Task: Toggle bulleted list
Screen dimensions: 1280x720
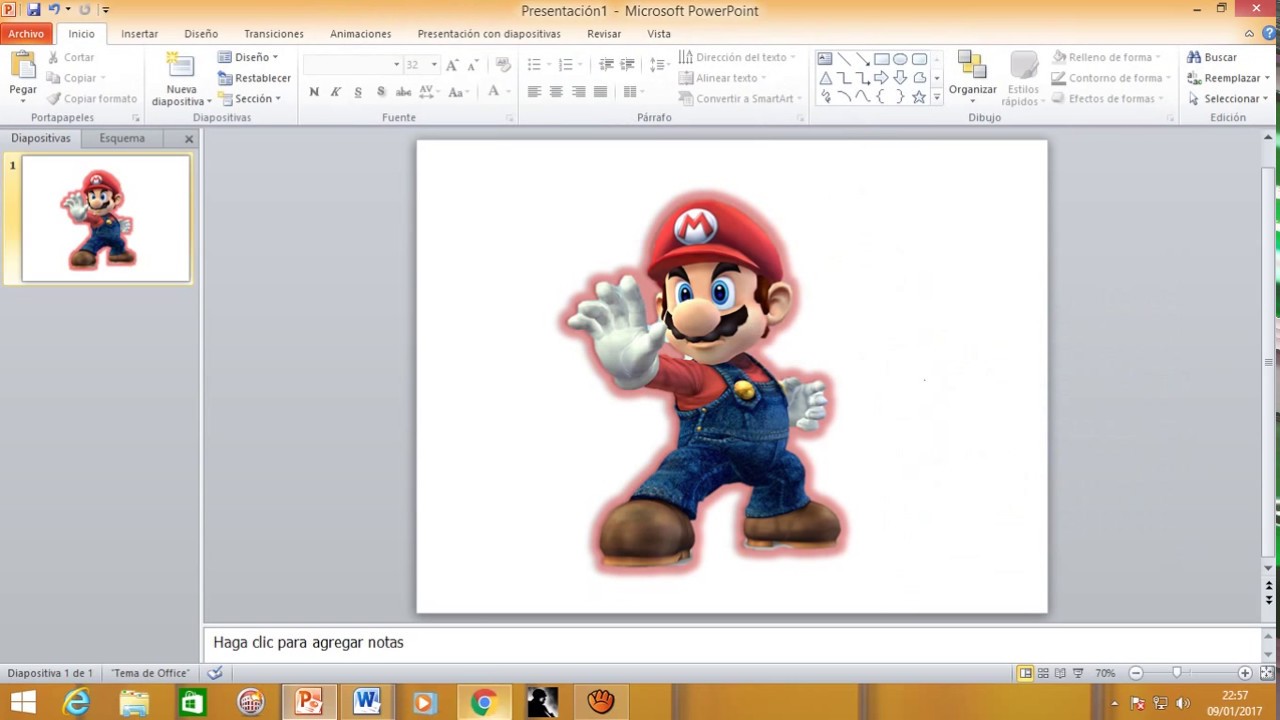Action: 534,65
